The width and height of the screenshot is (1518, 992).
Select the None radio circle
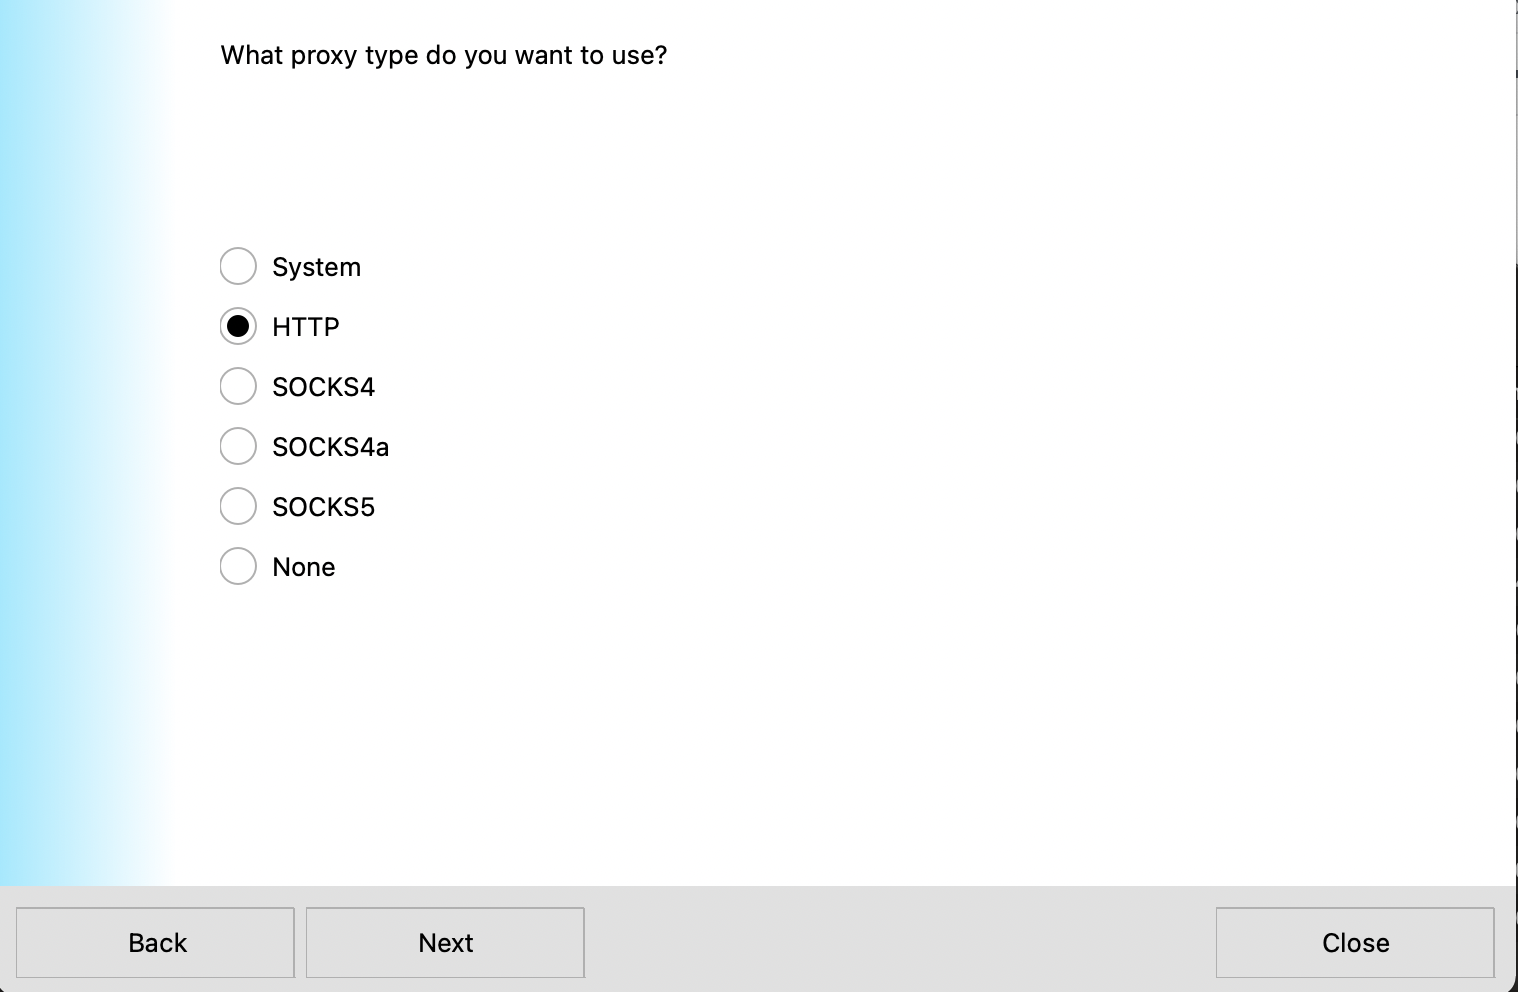[238, 567]
